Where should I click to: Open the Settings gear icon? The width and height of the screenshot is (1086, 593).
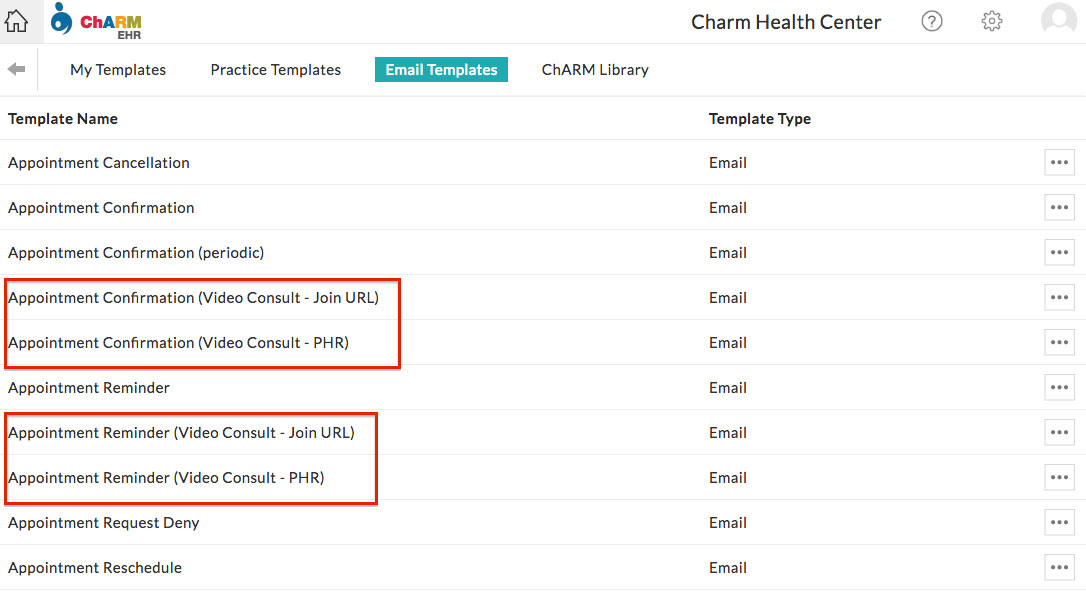991,20
